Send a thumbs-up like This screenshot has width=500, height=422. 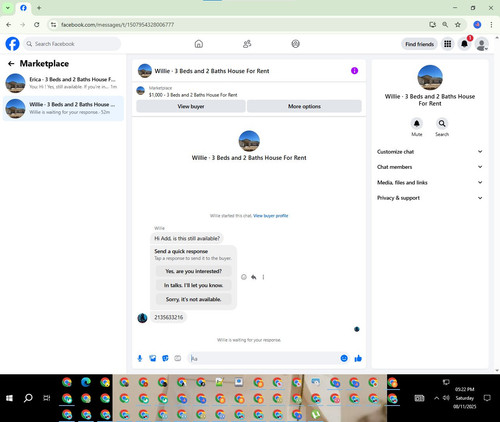(x=358, y=358)
